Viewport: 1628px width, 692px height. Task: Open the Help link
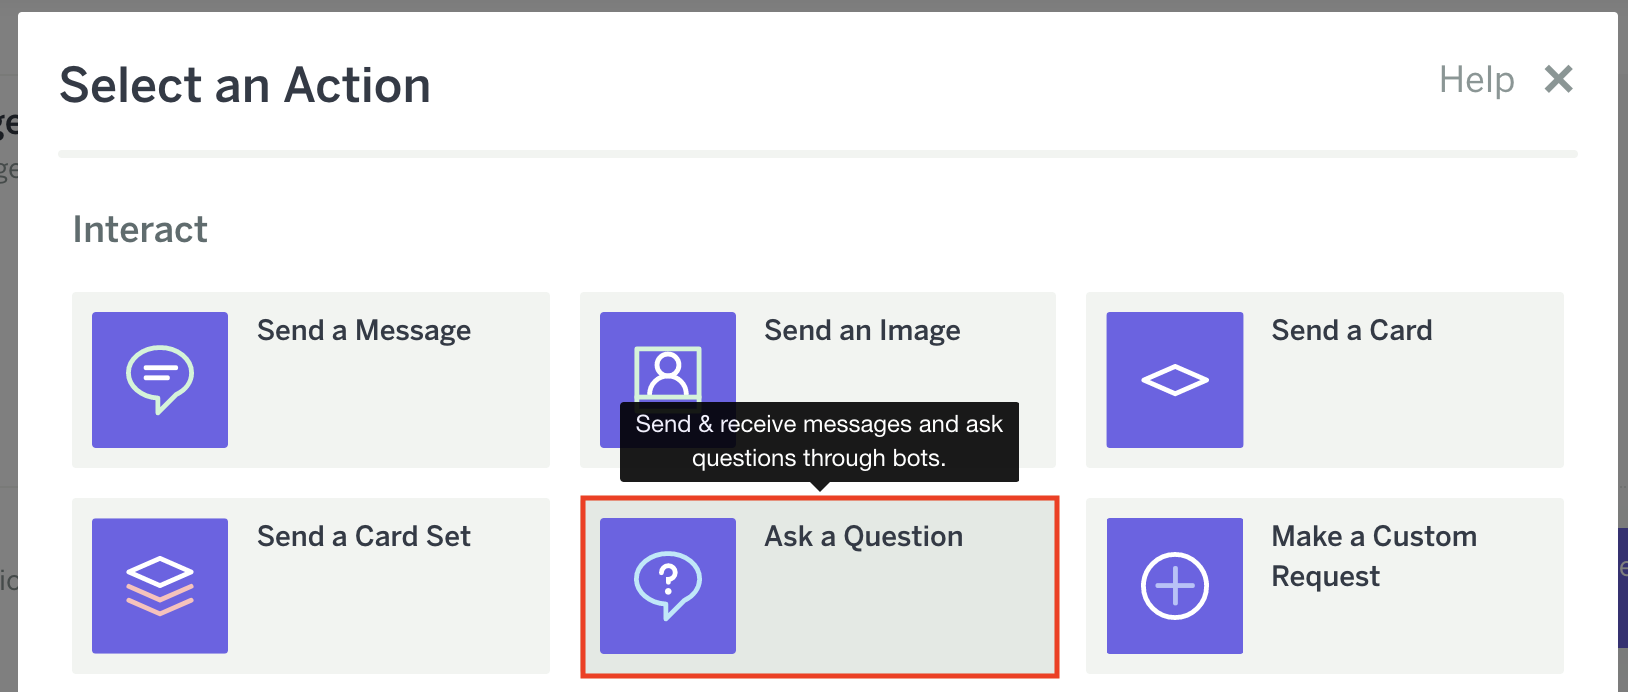(1476, 80)
